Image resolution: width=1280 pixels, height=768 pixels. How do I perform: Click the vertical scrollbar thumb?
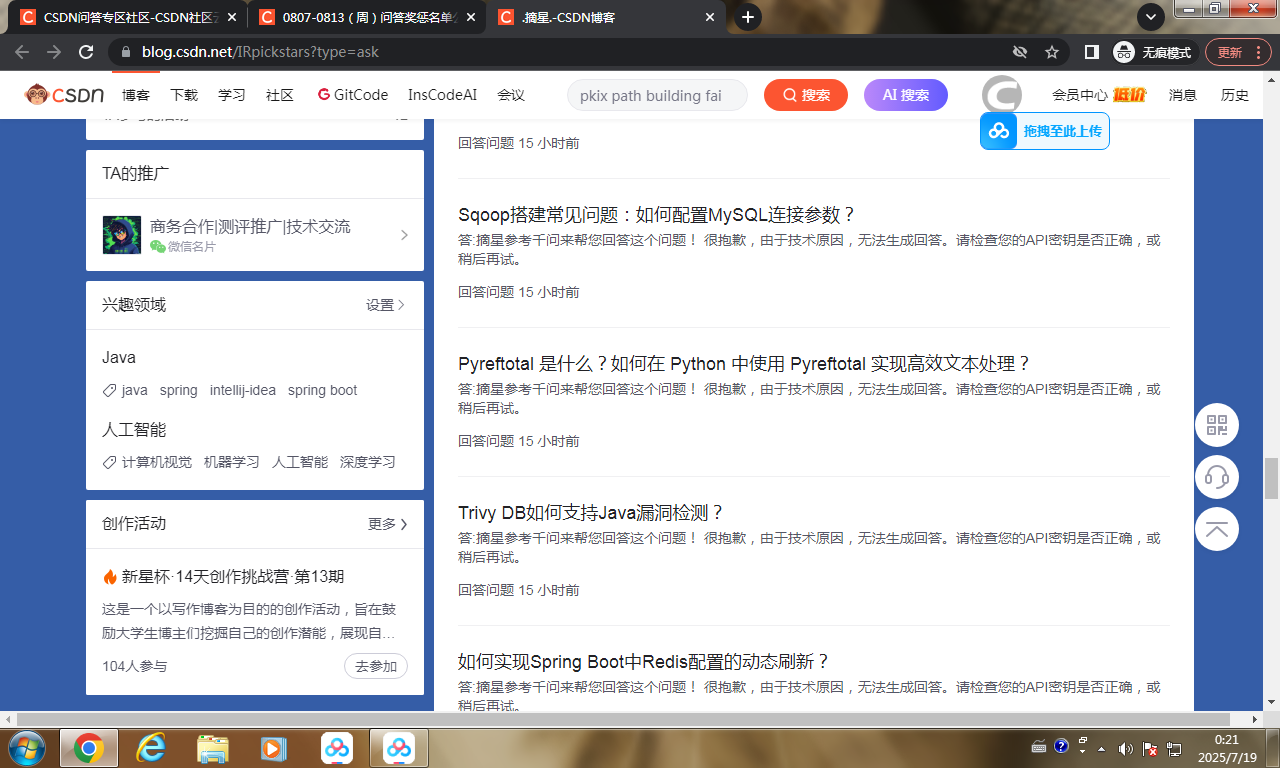click(1271, 478)
